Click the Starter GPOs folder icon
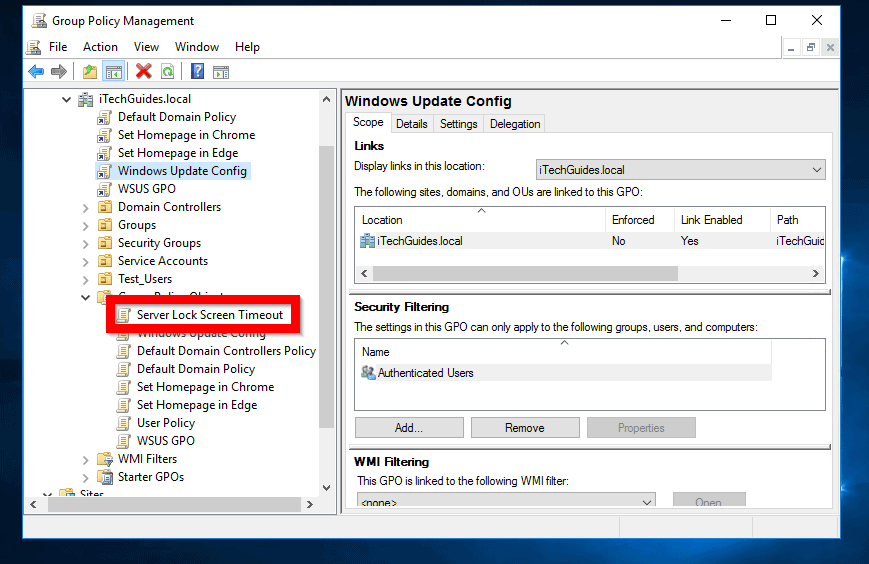This screenshot has width=869, height=564. coord(105,477)
